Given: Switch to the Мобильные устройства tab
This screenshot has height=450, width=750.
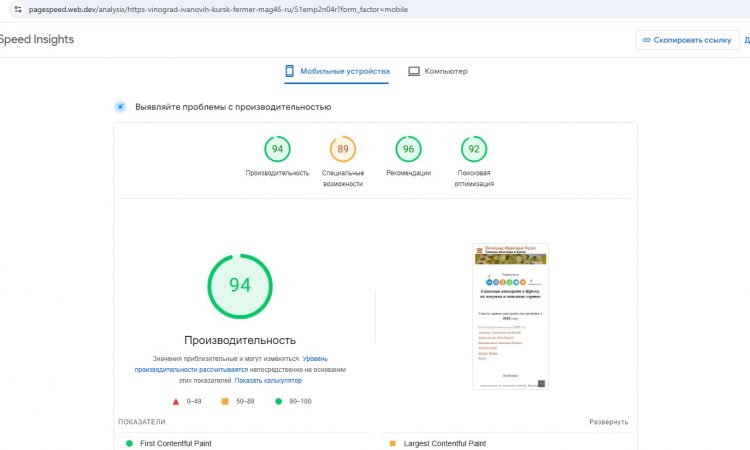Looking at the screenshot, I should click(337, 71).
